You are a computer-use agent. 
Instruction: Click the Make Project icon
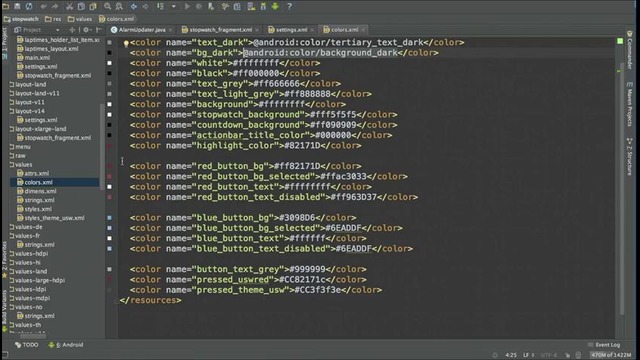(x=160, y=6)
